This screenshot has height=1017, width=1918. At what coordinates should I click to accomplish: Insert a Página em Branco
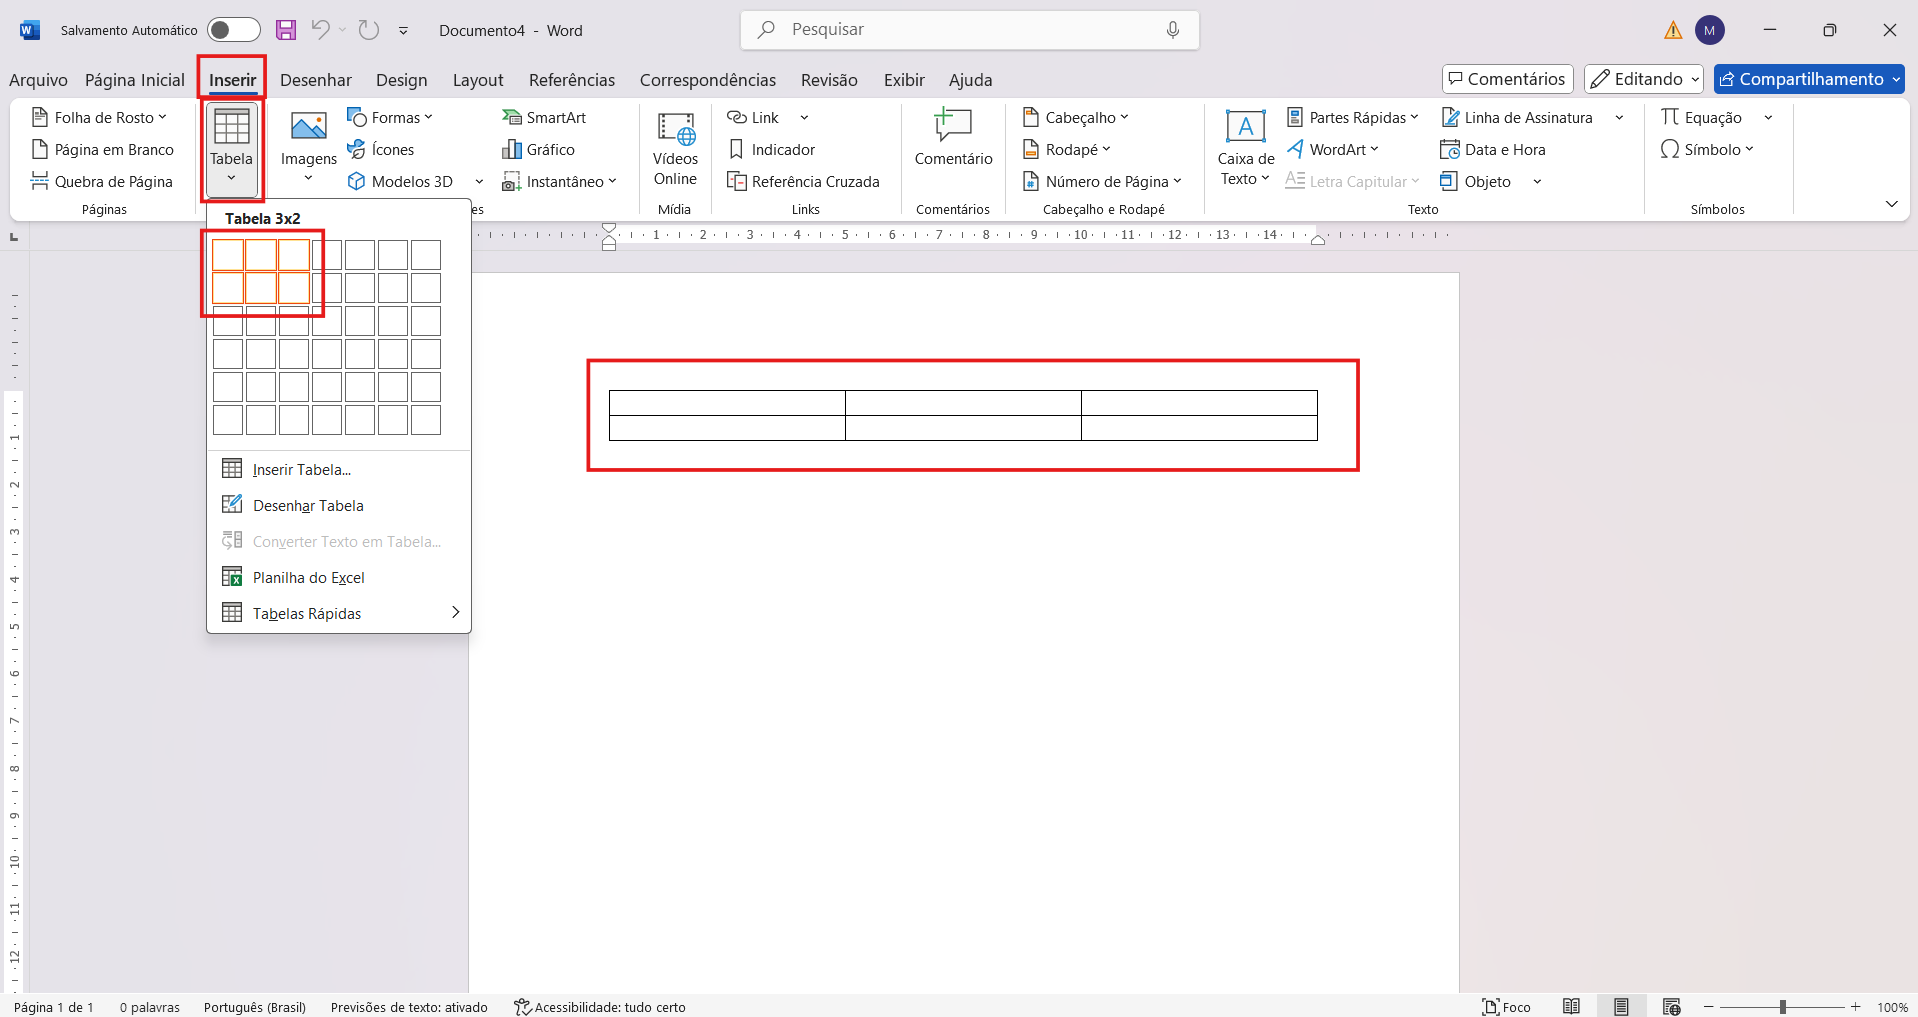103,150
